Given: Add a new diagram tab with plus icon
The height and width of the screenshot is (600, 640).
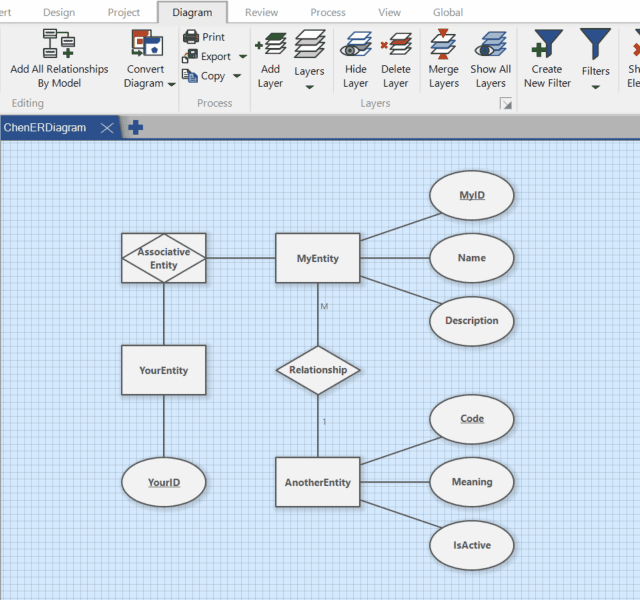Looking at the screenshot, I should click(136, 128).
